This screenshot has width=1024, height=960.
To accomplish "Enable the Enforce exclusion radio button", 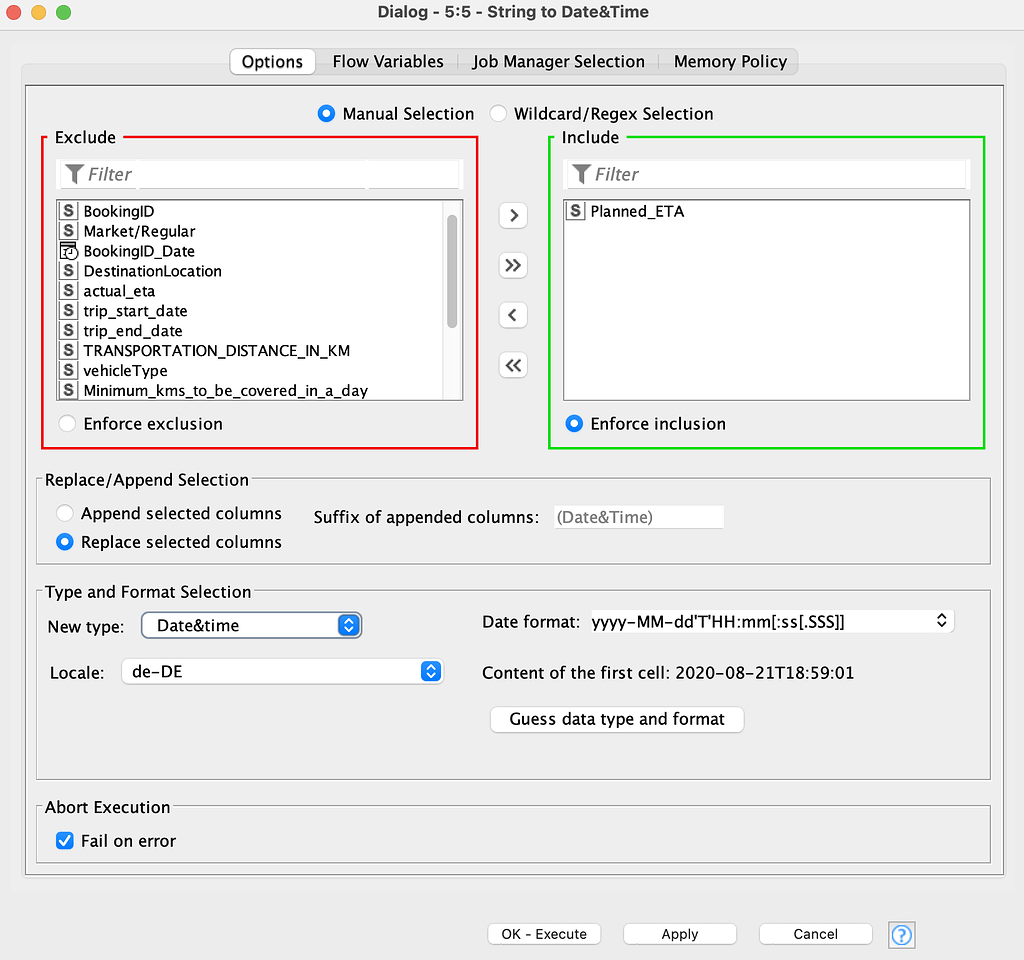I will click(66, 423).
